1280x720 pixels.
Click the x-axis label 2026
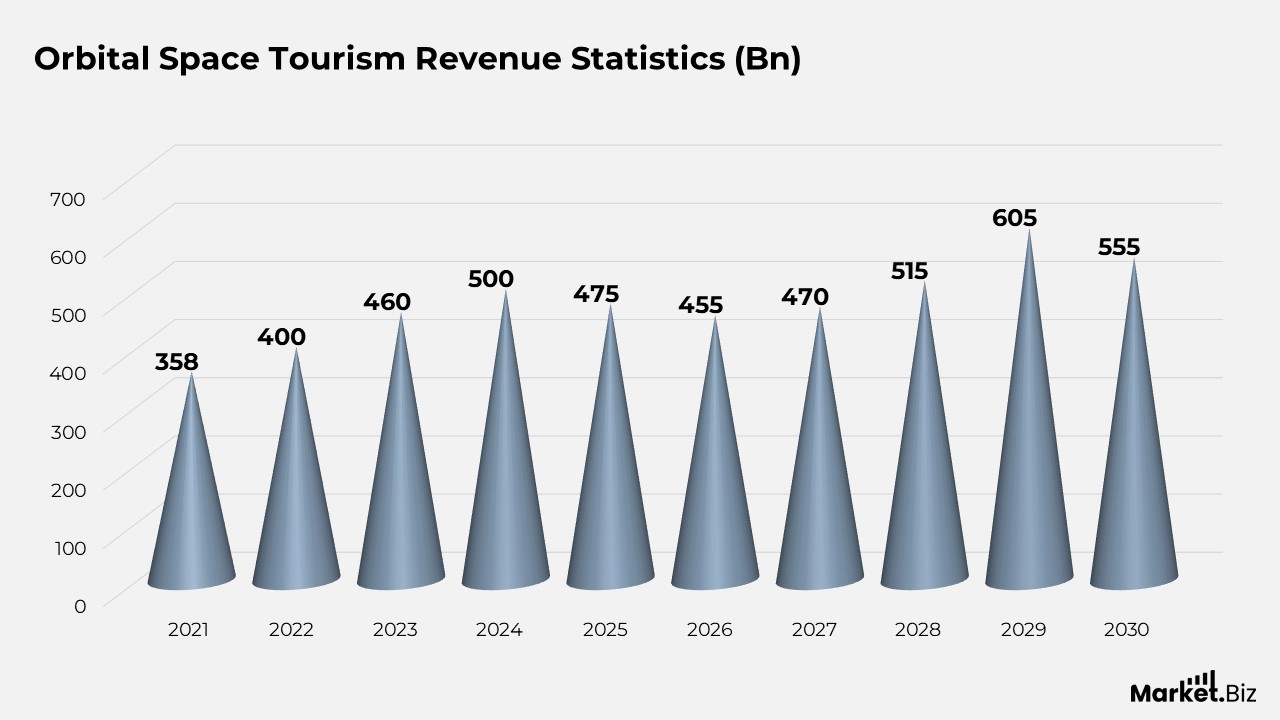coord(709,630)
